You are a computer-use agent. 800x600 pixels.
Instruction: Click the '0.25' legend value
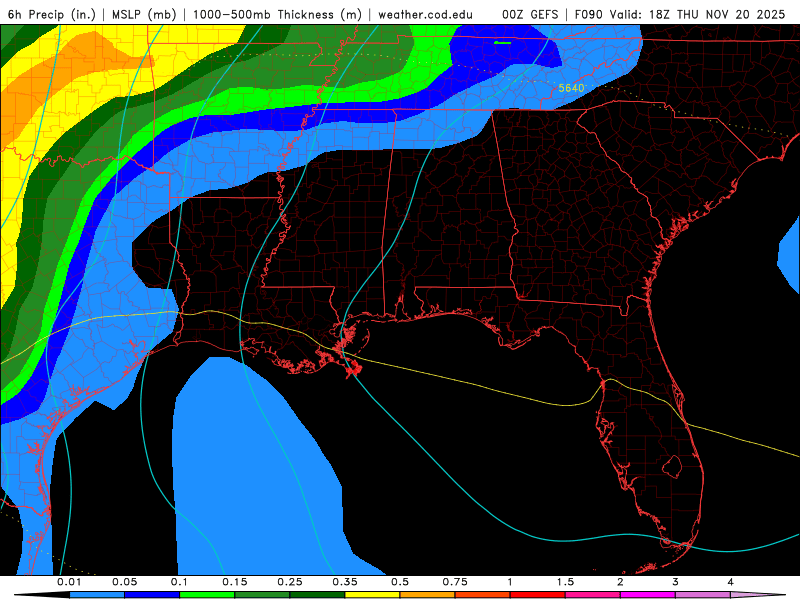(290, 582)
